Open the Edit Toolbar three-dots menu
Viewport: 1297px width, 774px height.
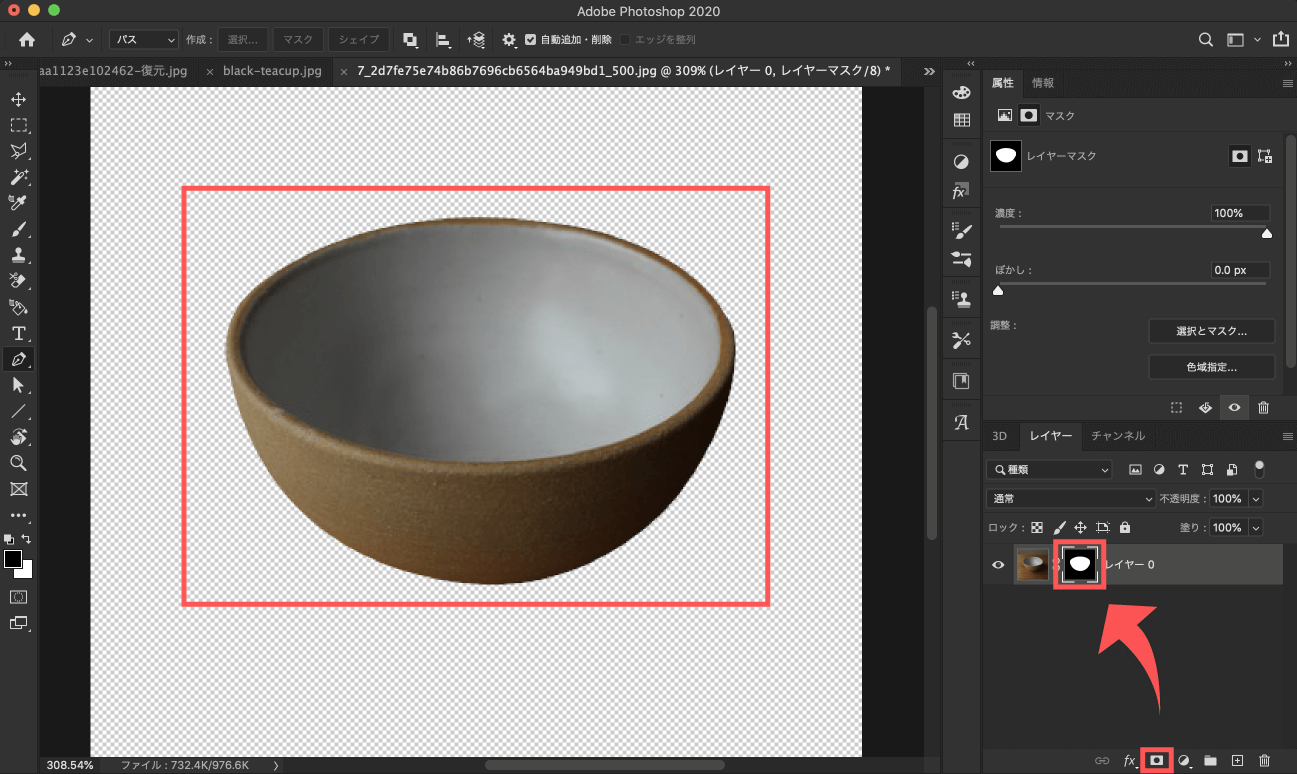[19, 516]
